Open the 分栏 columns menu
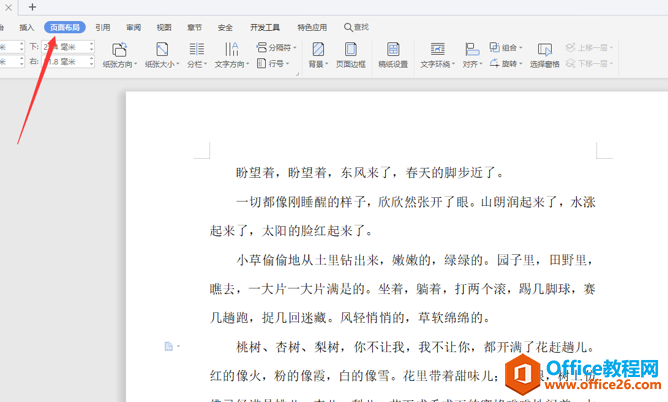The width and height of the screenshot is (668, 402). click(x=196, y=55)
